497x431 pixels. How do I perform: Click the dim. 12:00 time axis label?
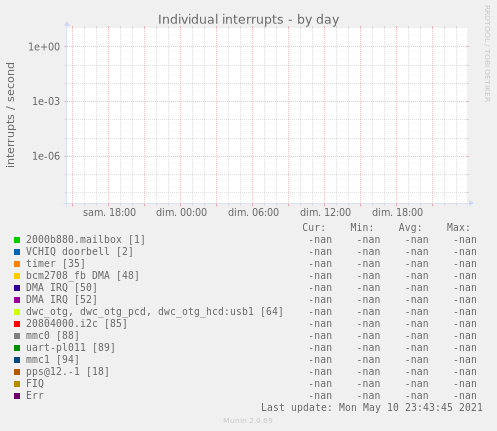click(x=325, y=212)
